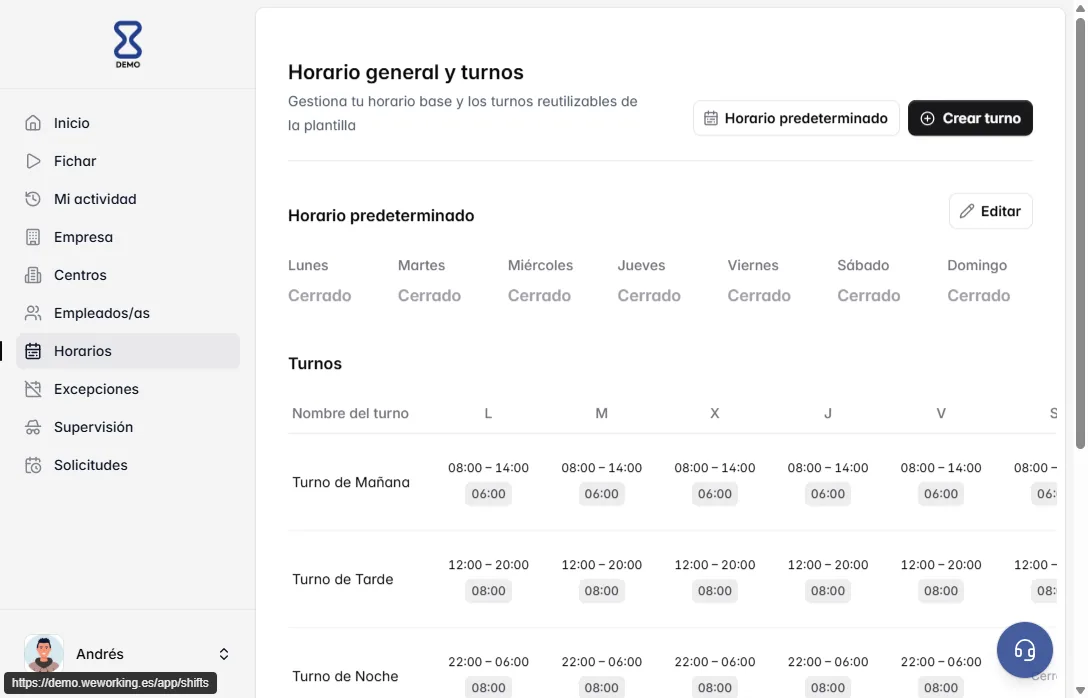This screenshot has width=1088, height=698.
Task: Click Andrés's avatar picture
Action: click(44, 654)
